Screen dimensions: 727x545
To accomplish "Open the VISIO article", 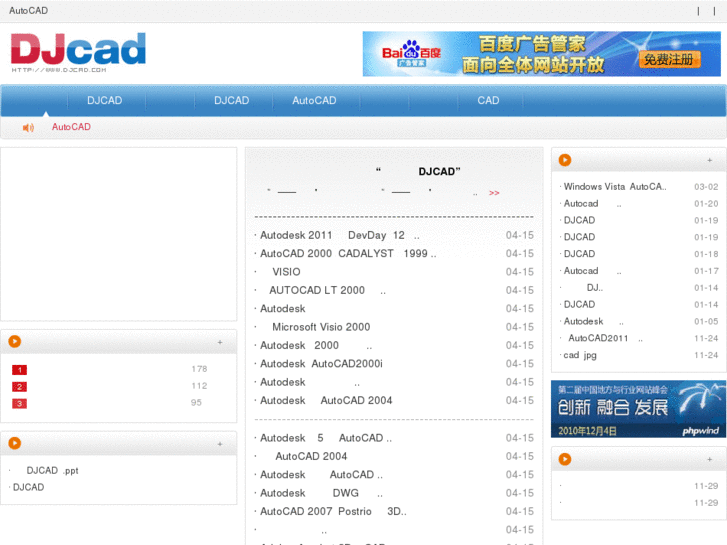I will (x=286, y=272).
